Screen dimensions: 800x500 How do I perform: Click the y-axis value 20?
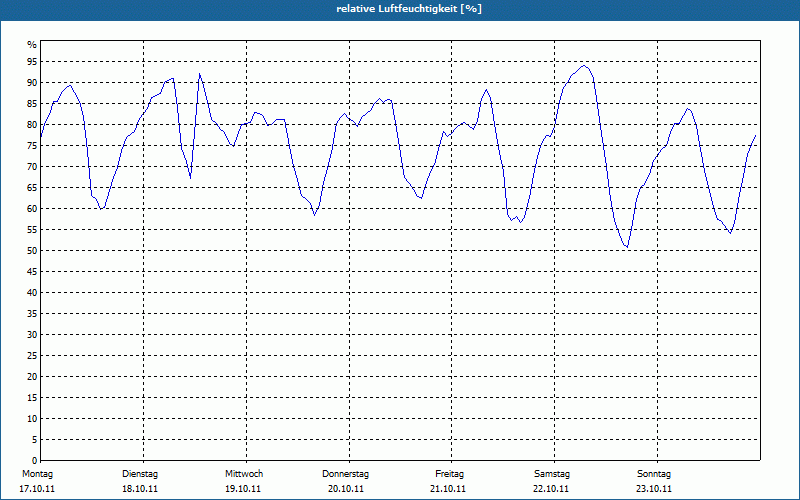(32, 377)
